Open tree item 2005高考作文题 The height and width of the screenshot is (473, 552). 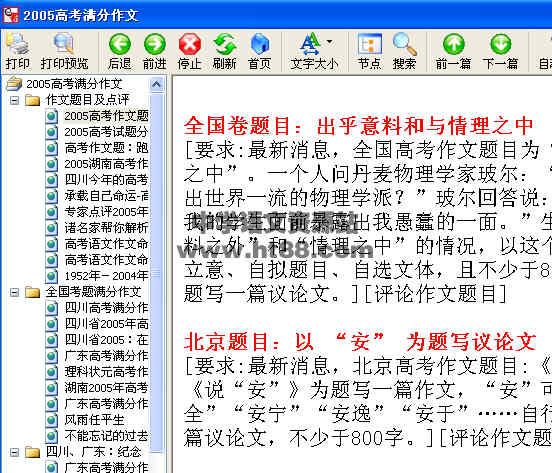pyautogui.click(x=106, y=116)
